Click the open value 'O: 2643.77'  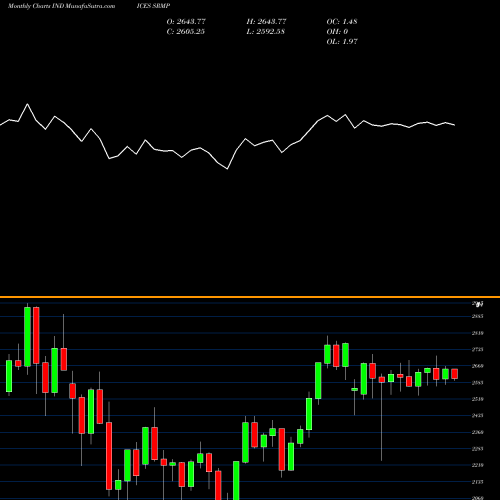(186, 22)
